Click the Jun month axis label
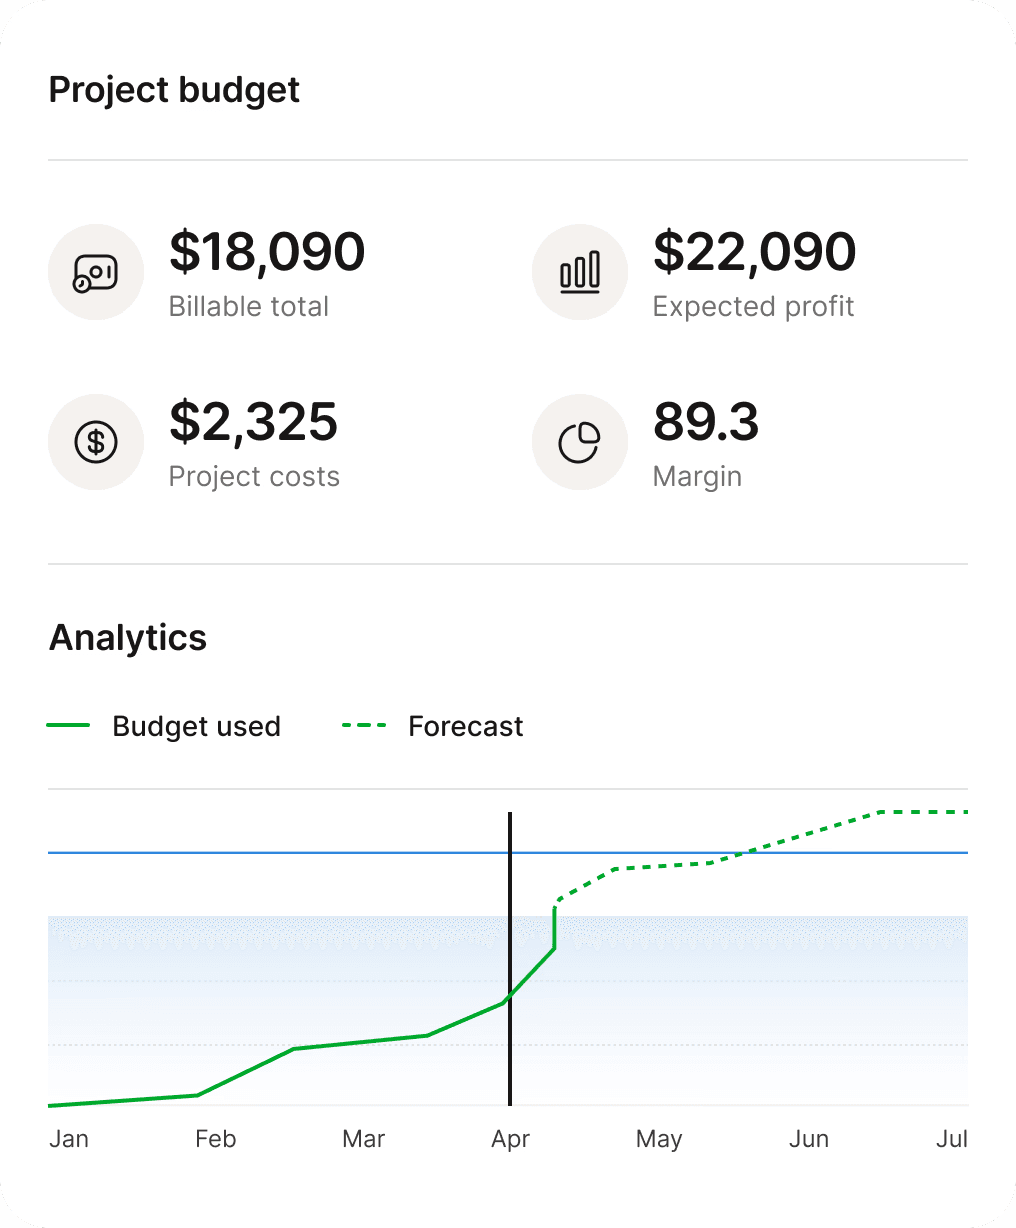This screenshot has height=1228, width=1016. coord(808,1139)
